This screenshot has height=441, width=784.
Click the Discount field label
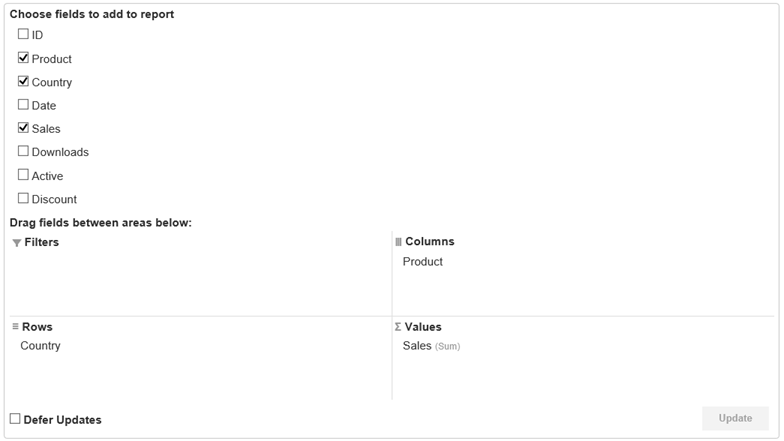pyautogui.click(x=54, y=199)
